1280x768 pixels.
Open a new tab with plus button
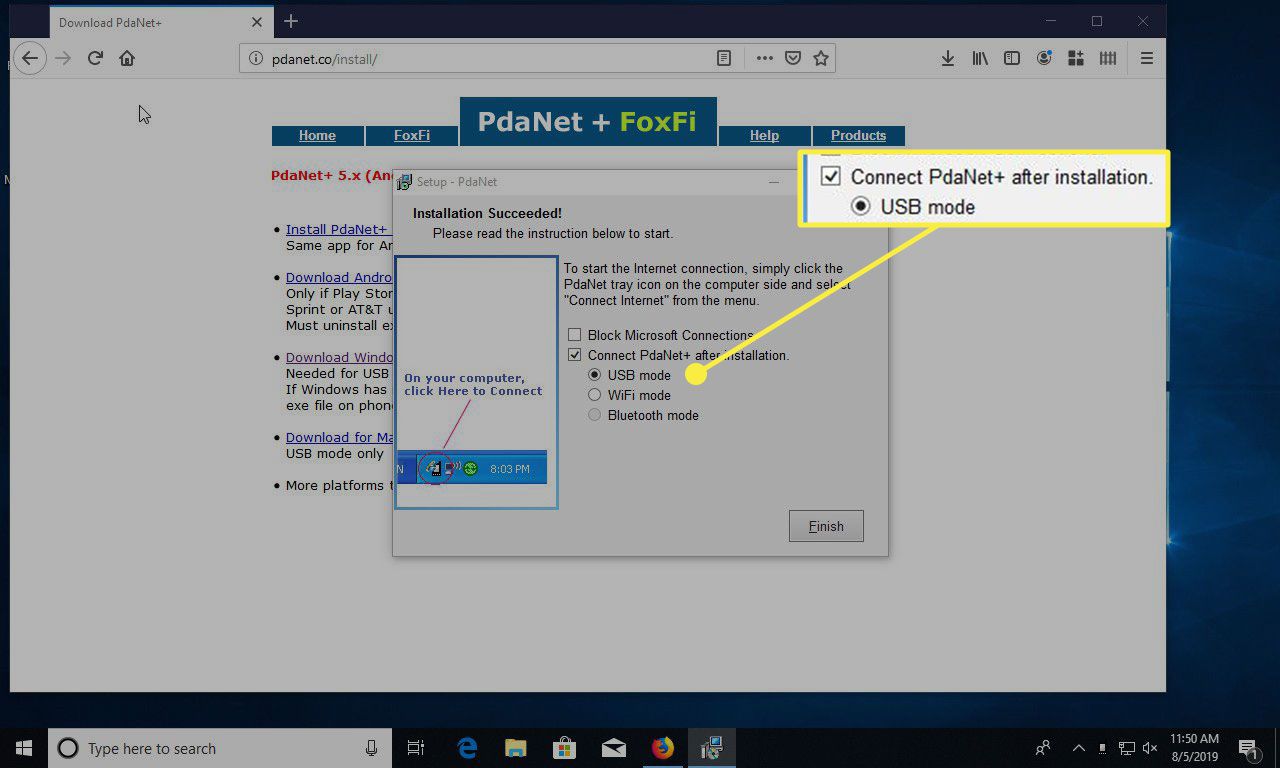(x=291, y=21)
